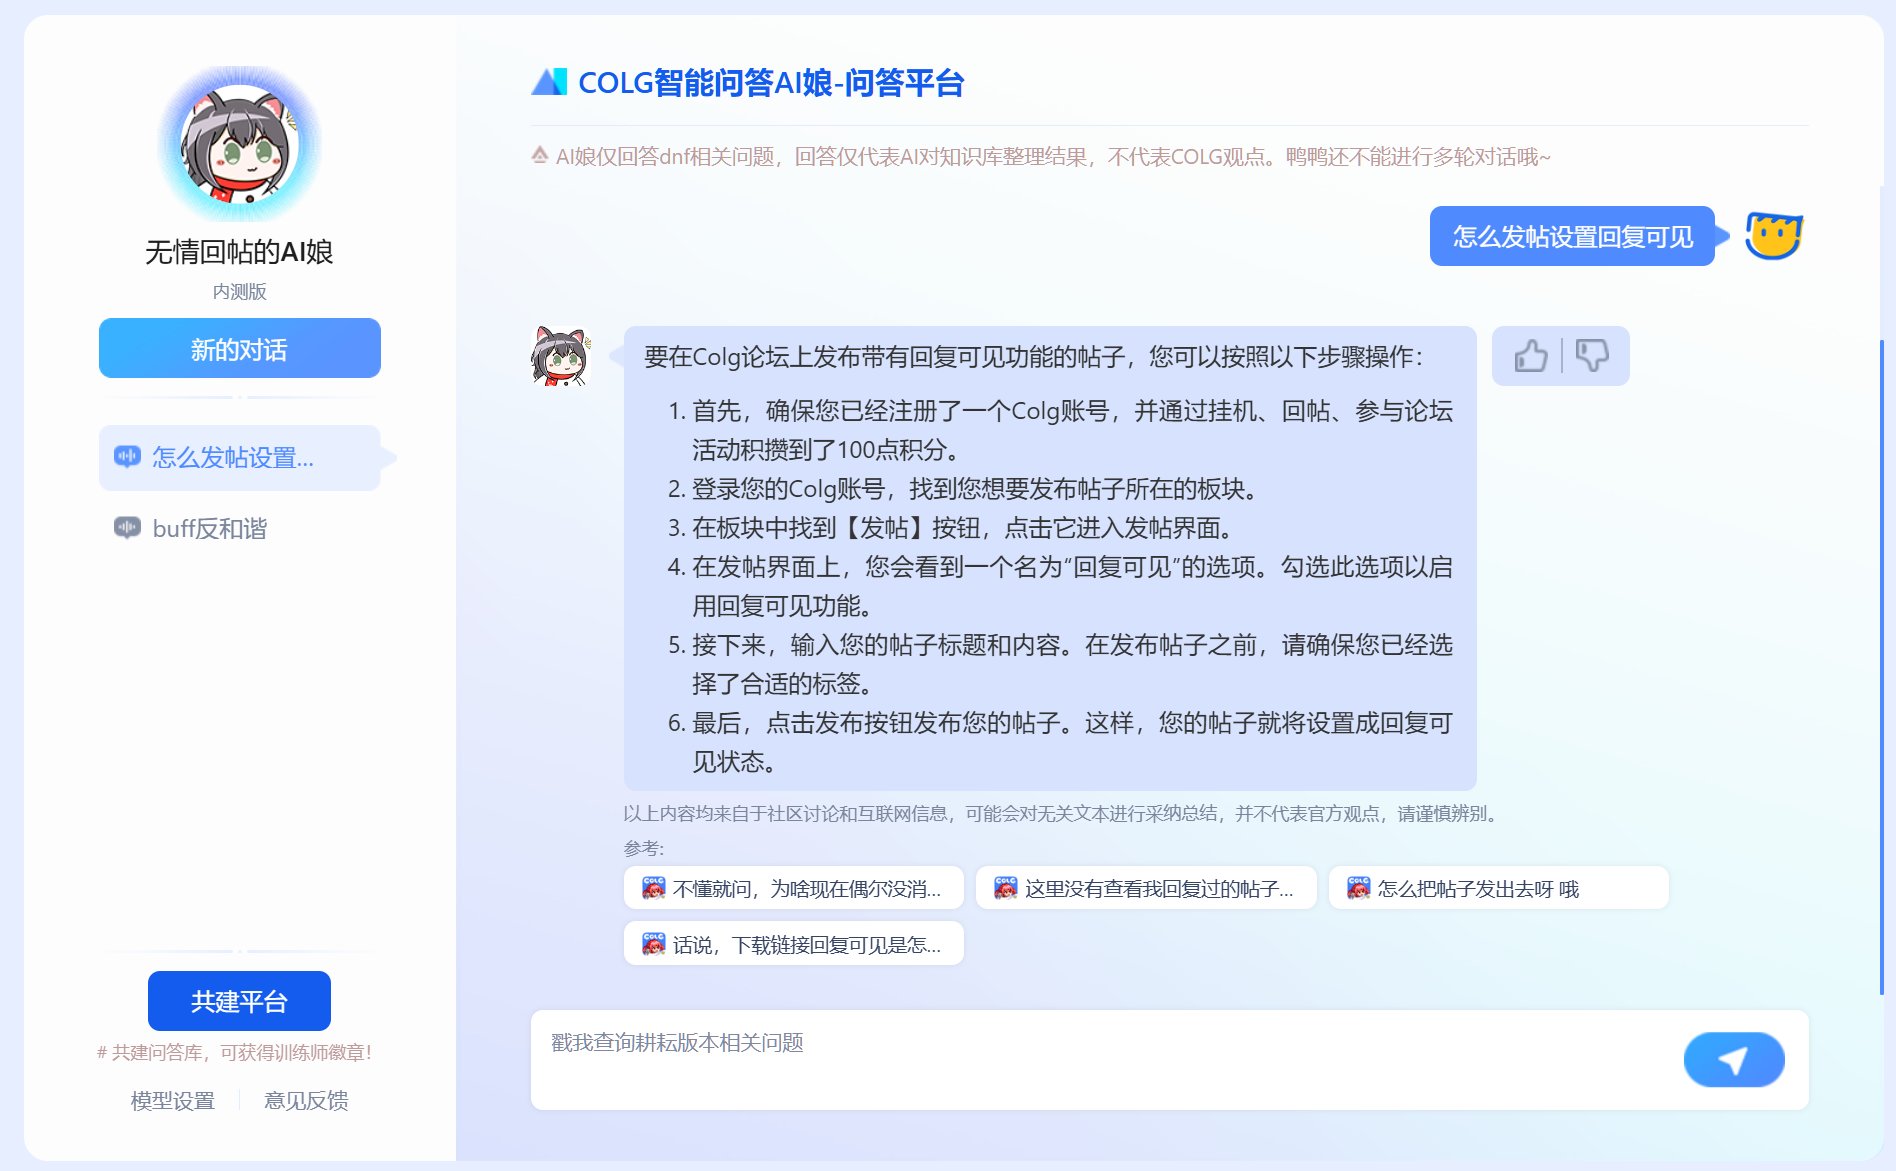1896x1171 pixels.
Task: Click the user avatar beside the question bubble
Action: 1774,236
